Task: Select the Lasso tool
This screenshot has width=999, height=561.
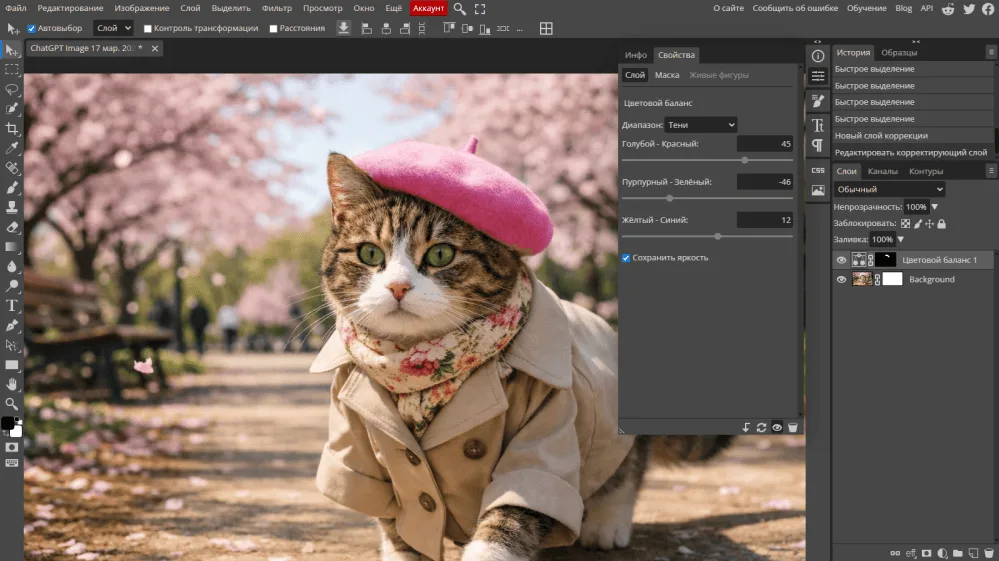Action: [x=12, y=89]
